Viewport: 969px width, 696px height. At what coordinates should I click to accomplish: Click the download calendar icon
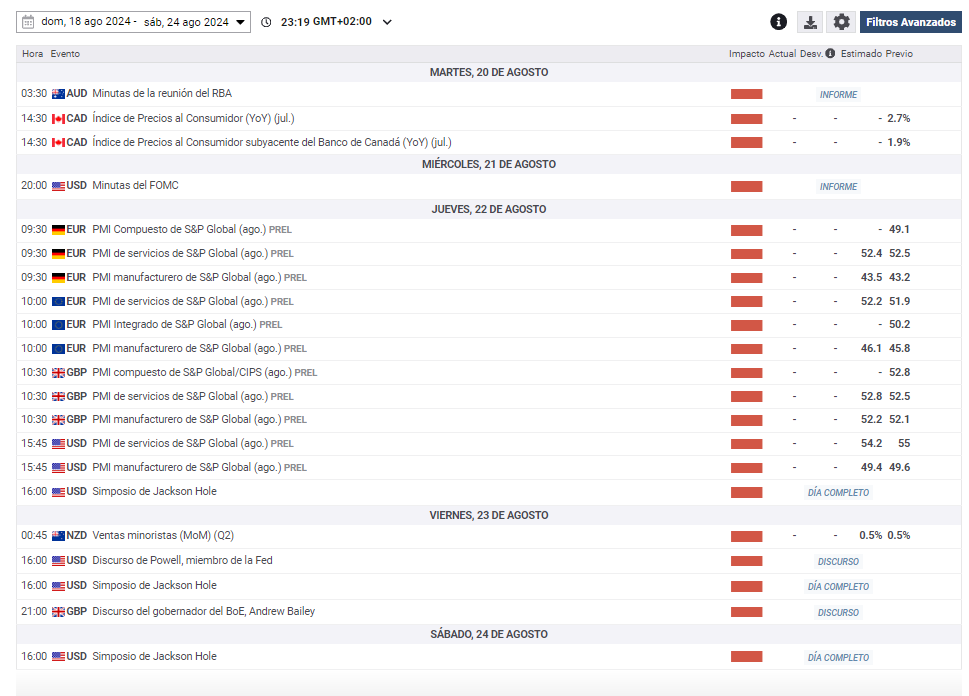tap(809, 22)
